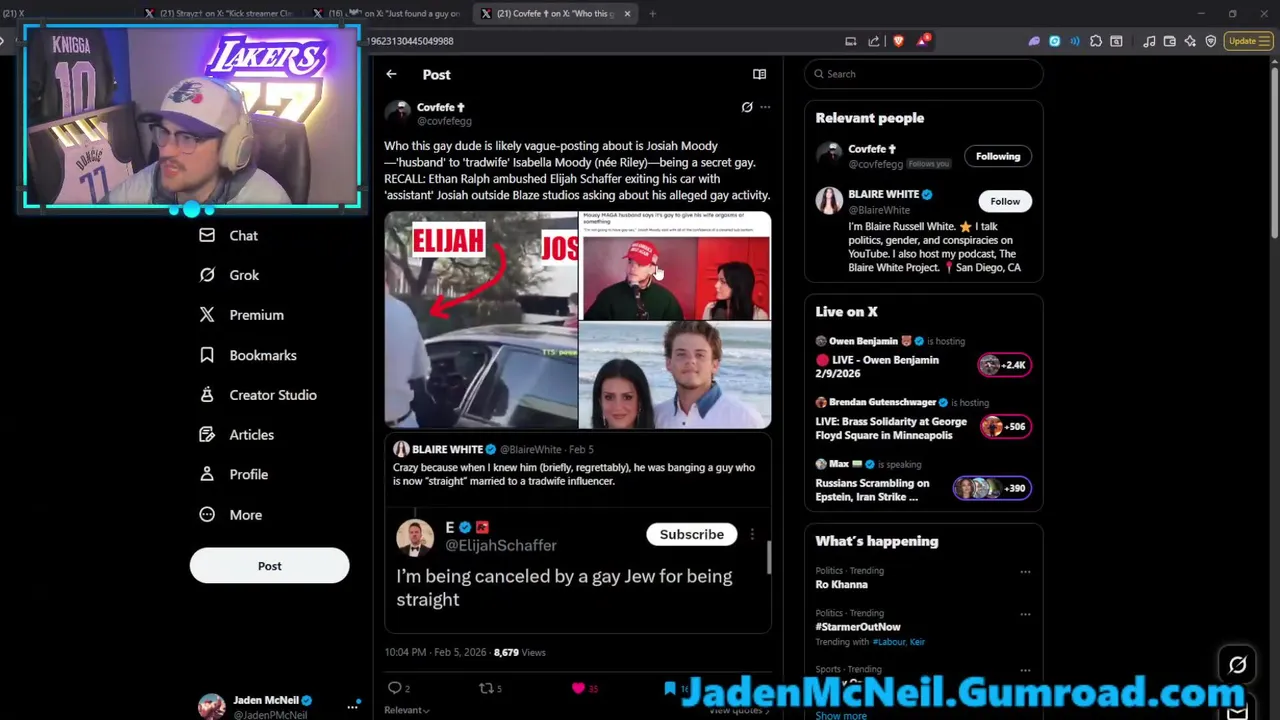
Task: Click the Search input field
Action: click(x=924, y=74)
